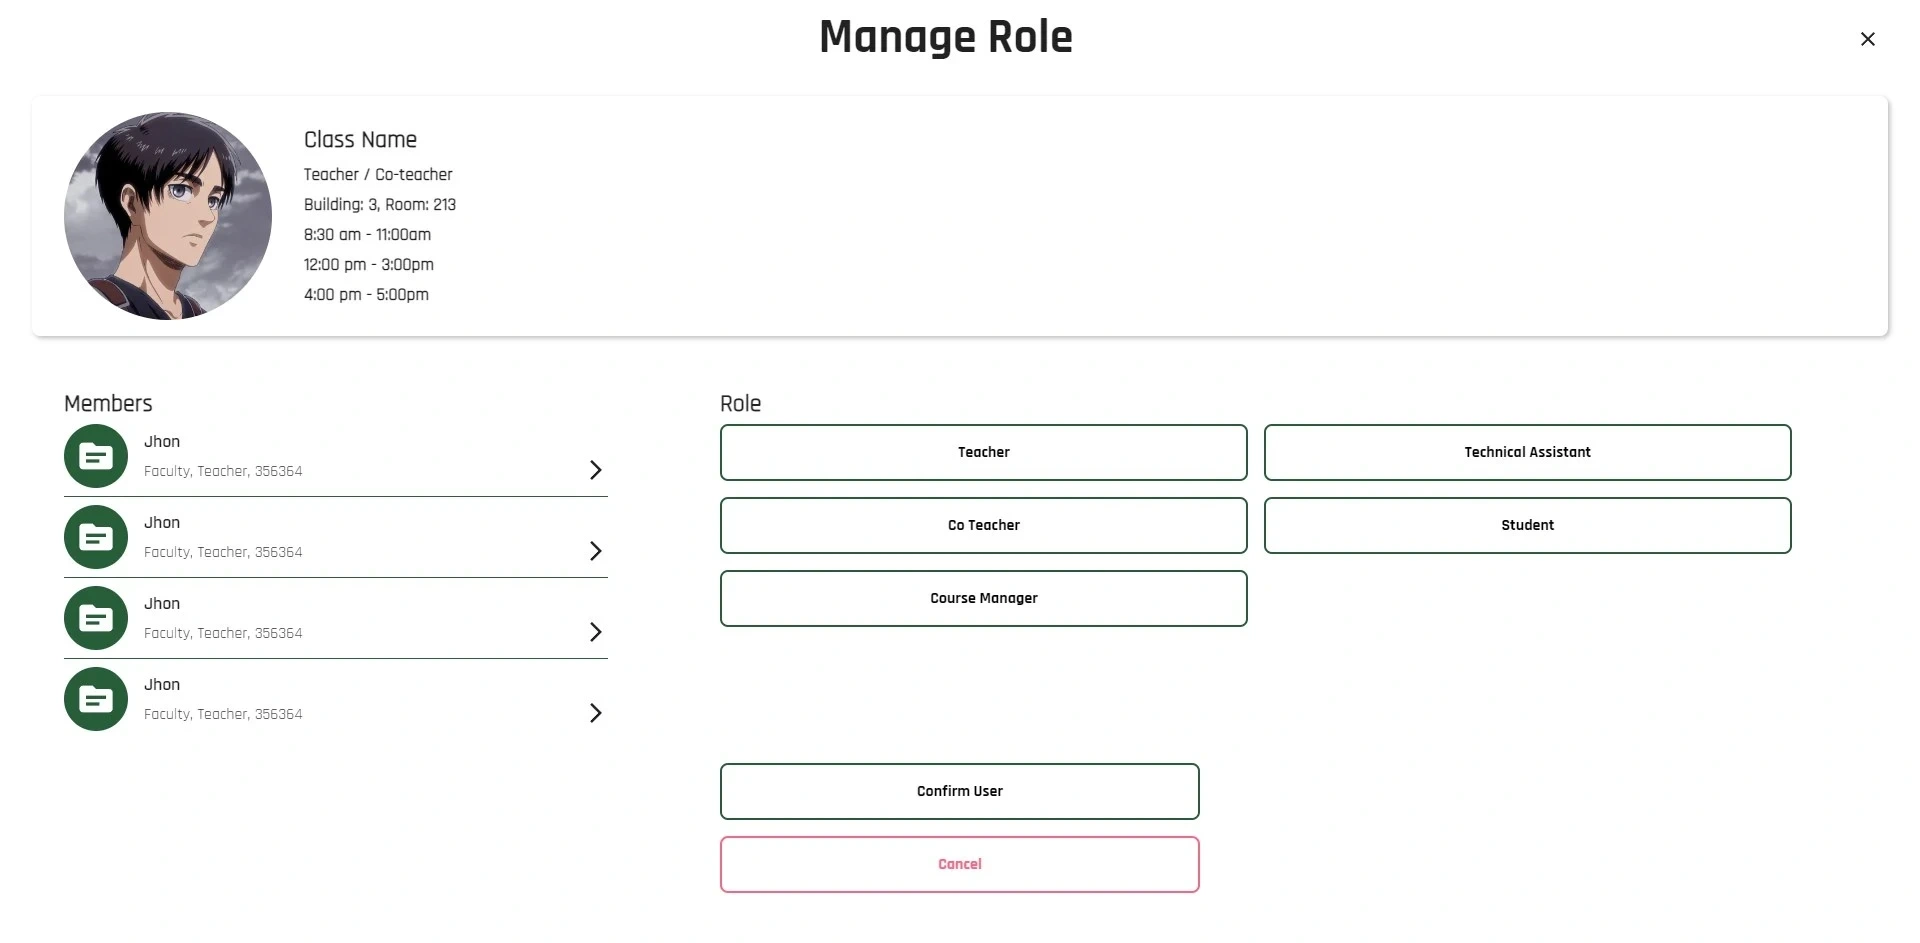Viewport: 1920px width, 943px height.
Task: Expand the second Jhon member row chevron
Action: tap(595, 551)
